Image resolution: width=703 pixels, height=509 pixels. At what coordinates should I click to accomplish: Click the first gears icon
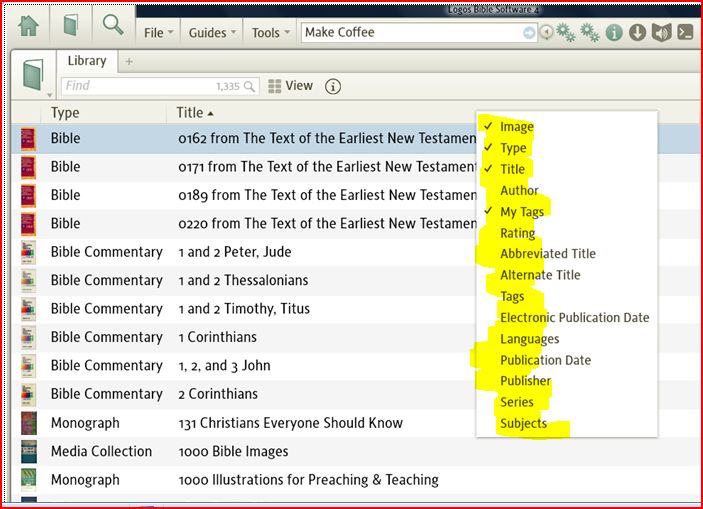566,32
